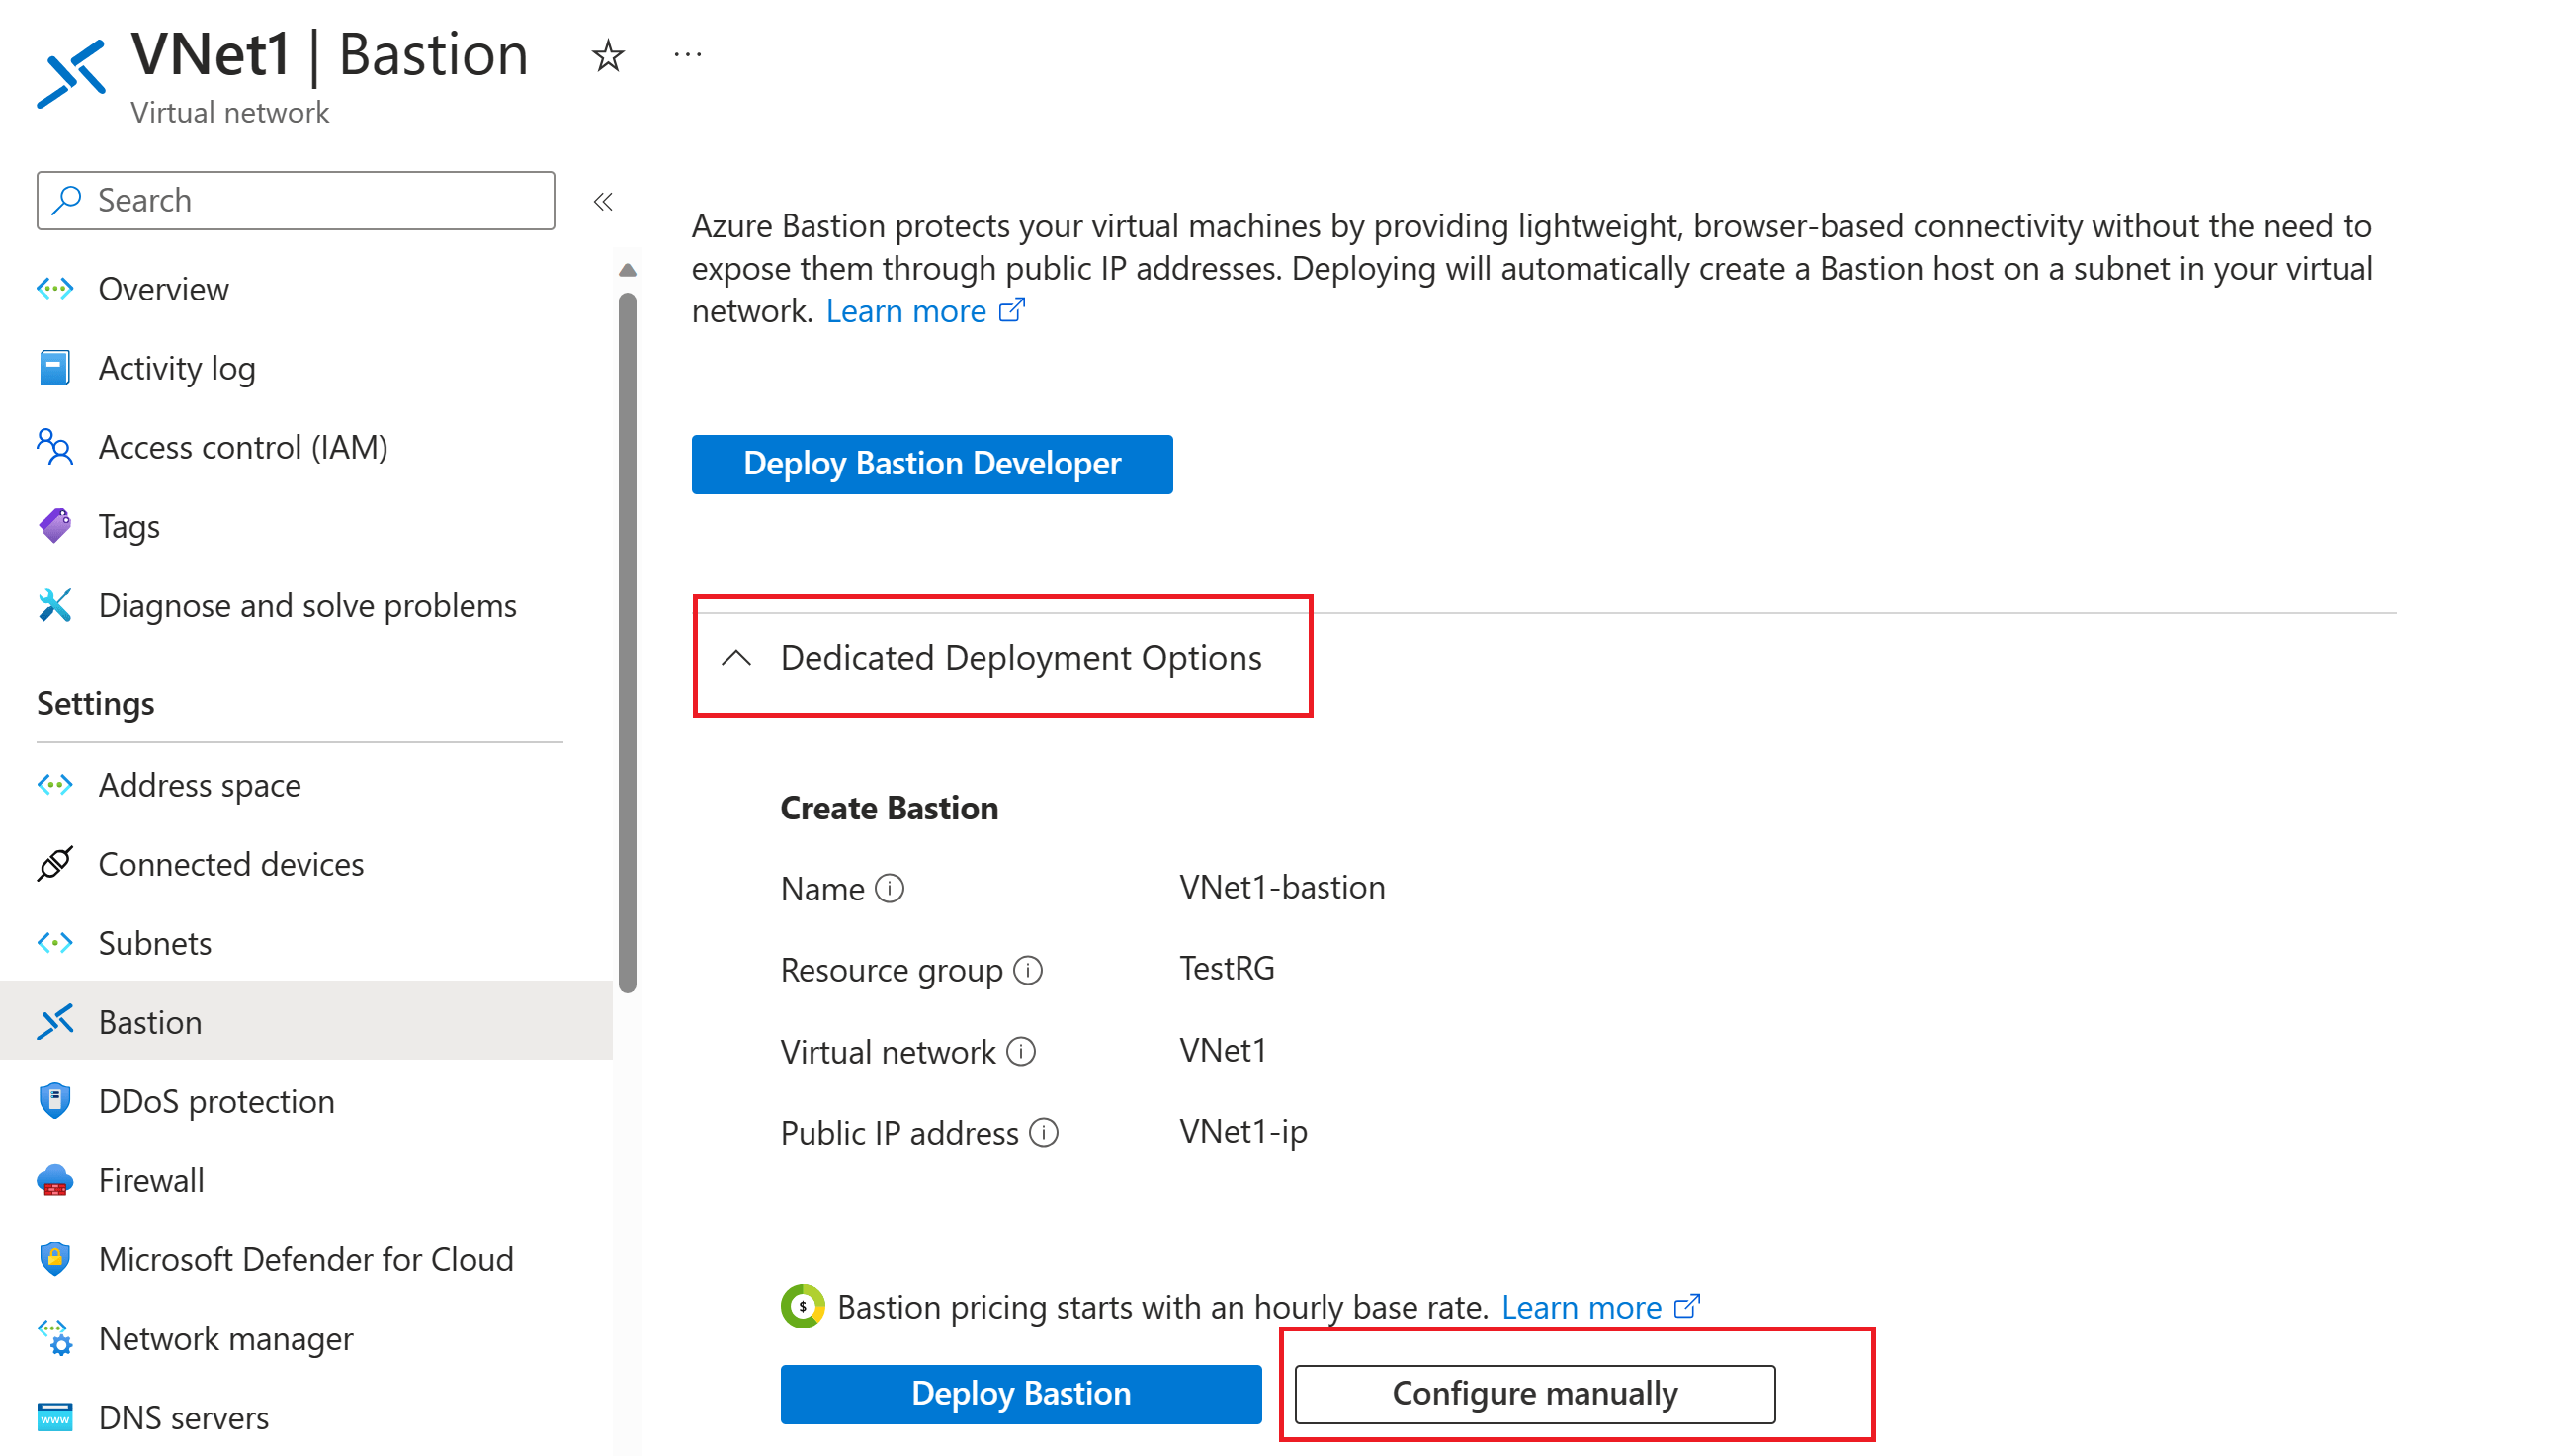Click the Deploy Bastion Developer button
This screenshot has height=1456, width=2564.
click(x=931, y=464)
